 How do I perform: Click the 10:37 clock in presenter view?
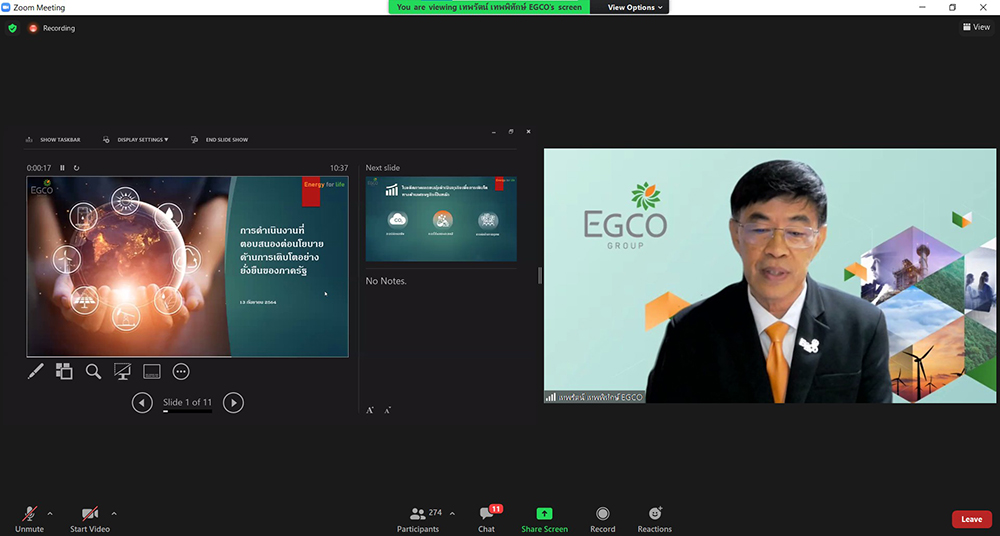(x=339, y=168)
